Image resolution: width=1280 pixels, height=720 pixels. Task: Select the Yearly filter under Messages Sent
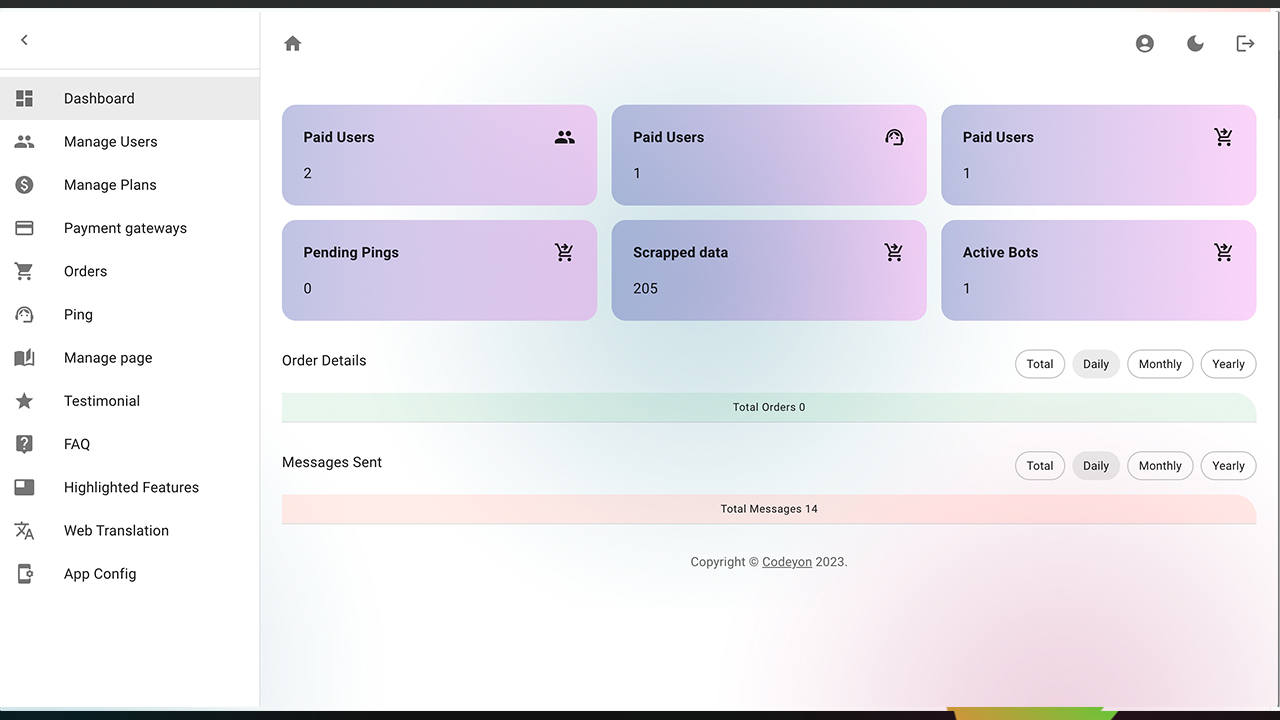[1228, 465]
